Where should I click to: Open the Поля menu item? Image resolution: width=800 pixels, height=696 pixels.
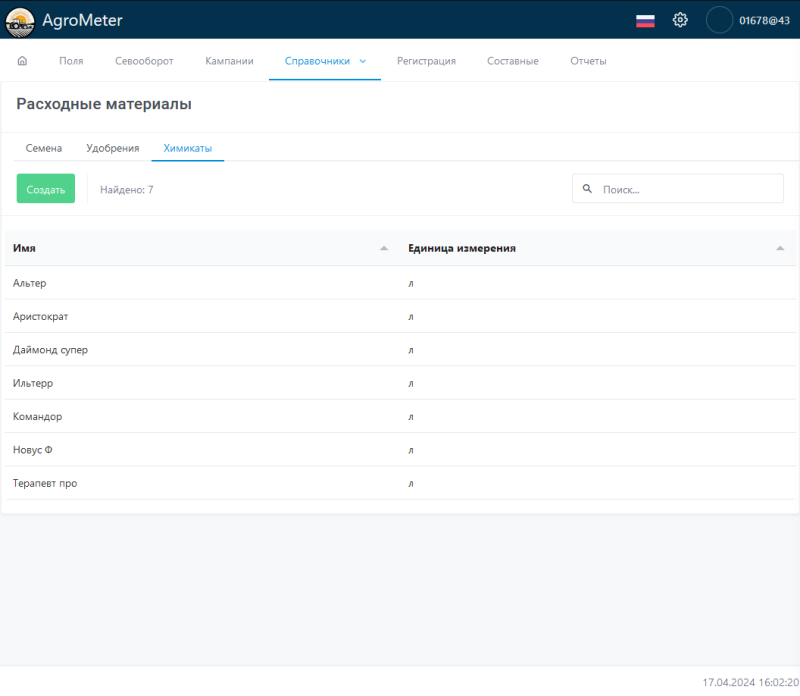point(71,61)
